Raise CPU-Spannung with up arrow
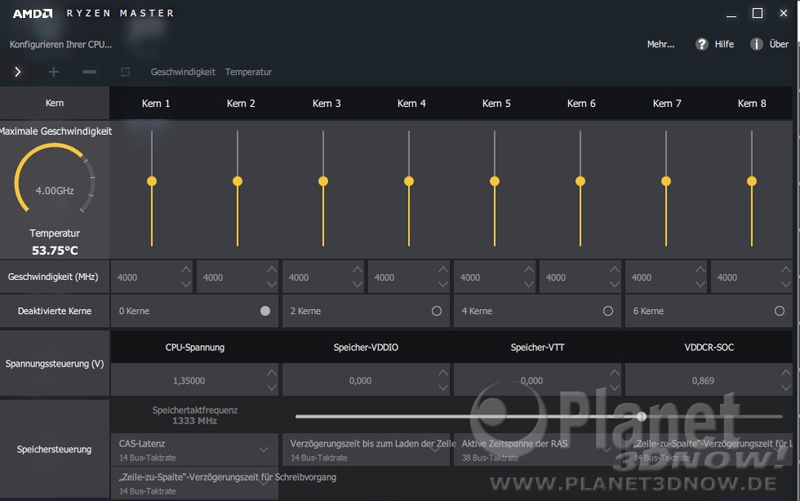 click(272, 372)
